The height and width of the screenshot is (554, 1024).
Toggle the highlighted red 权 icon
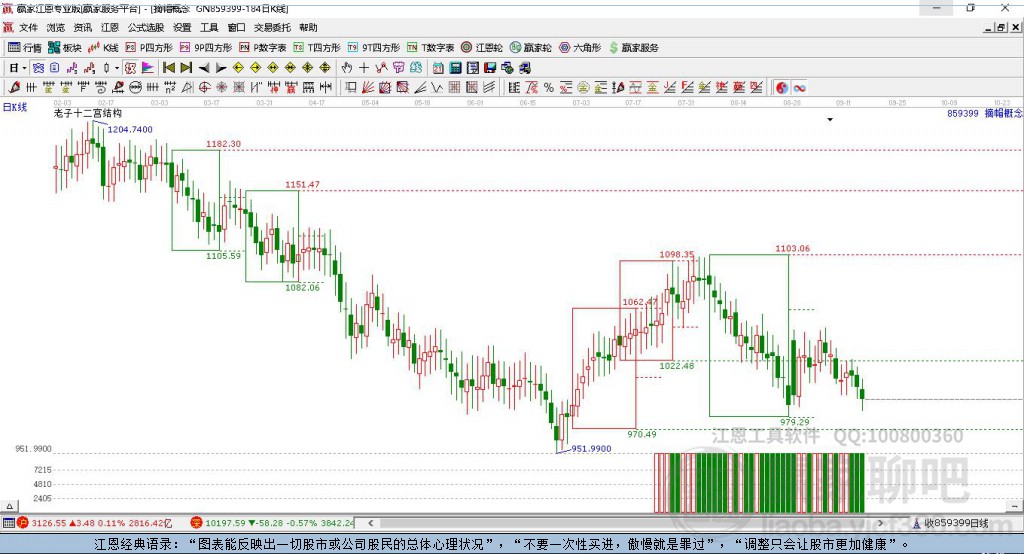coord(130,68)
